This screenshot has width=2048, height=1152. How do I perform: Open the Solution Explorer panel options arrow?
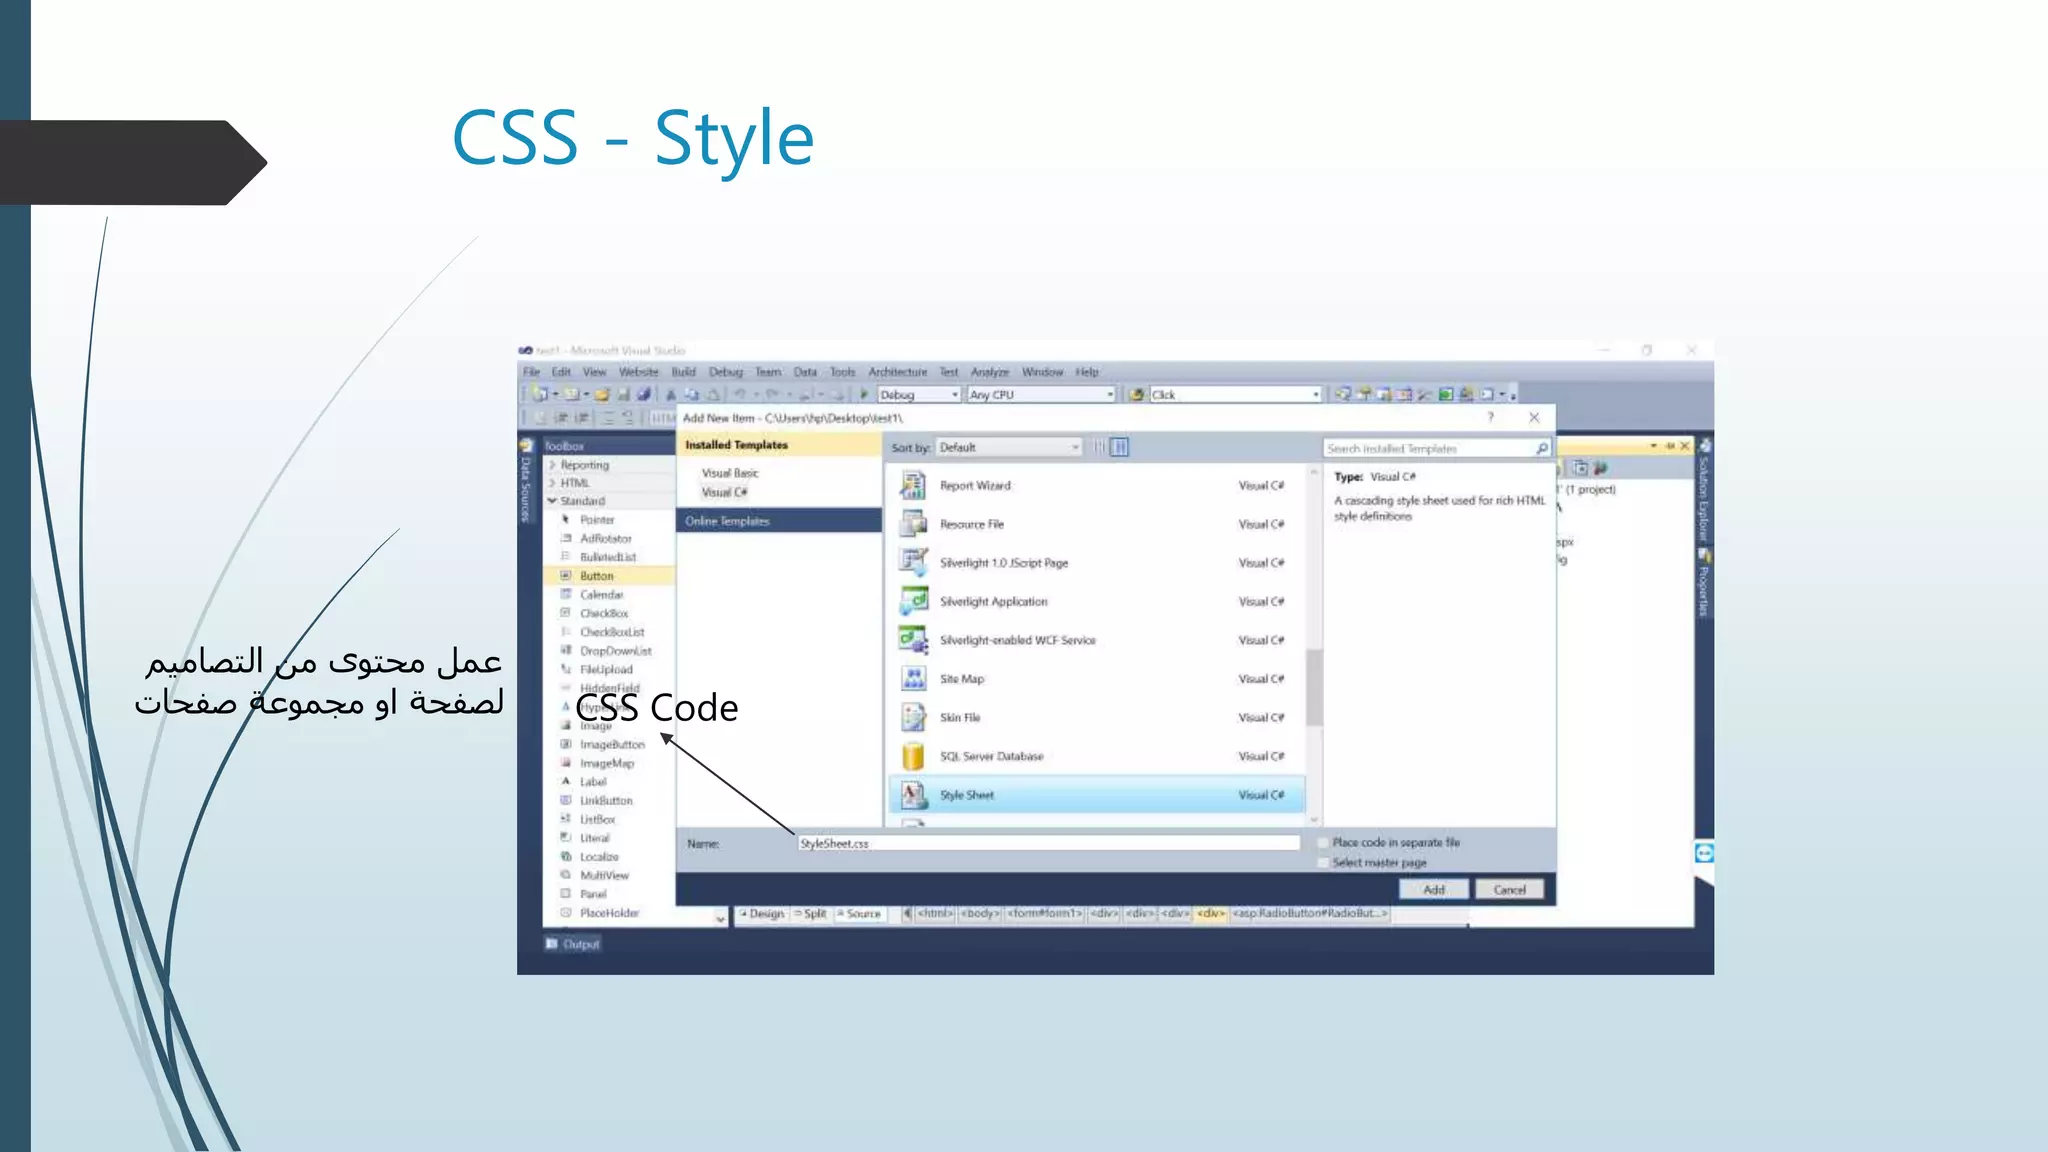[x=1653, y=446]
